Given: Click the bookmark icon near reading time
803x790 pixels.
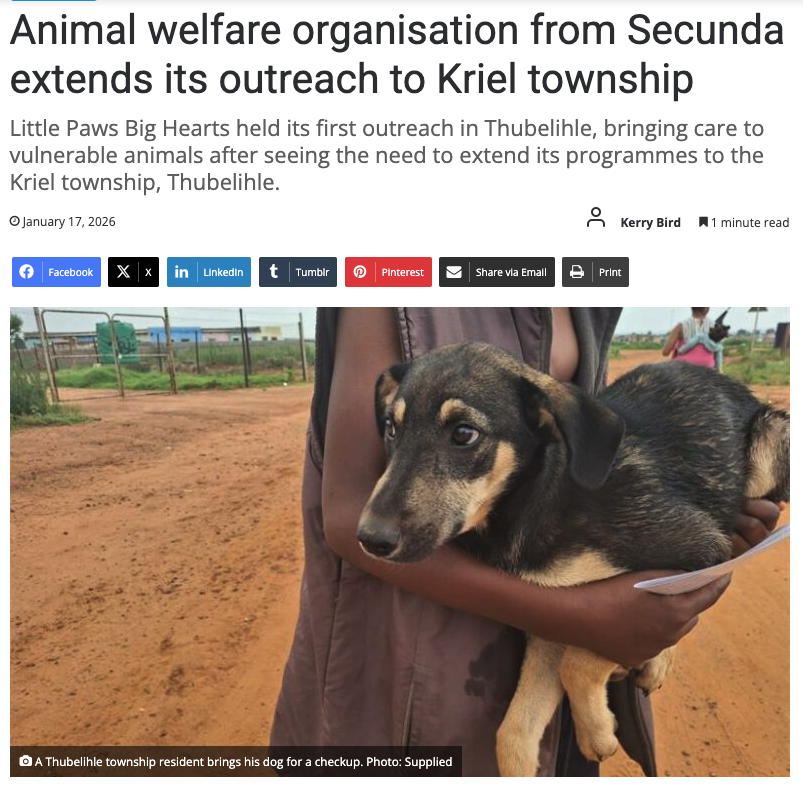Looking at the screenshot, I should click(703, 222).
